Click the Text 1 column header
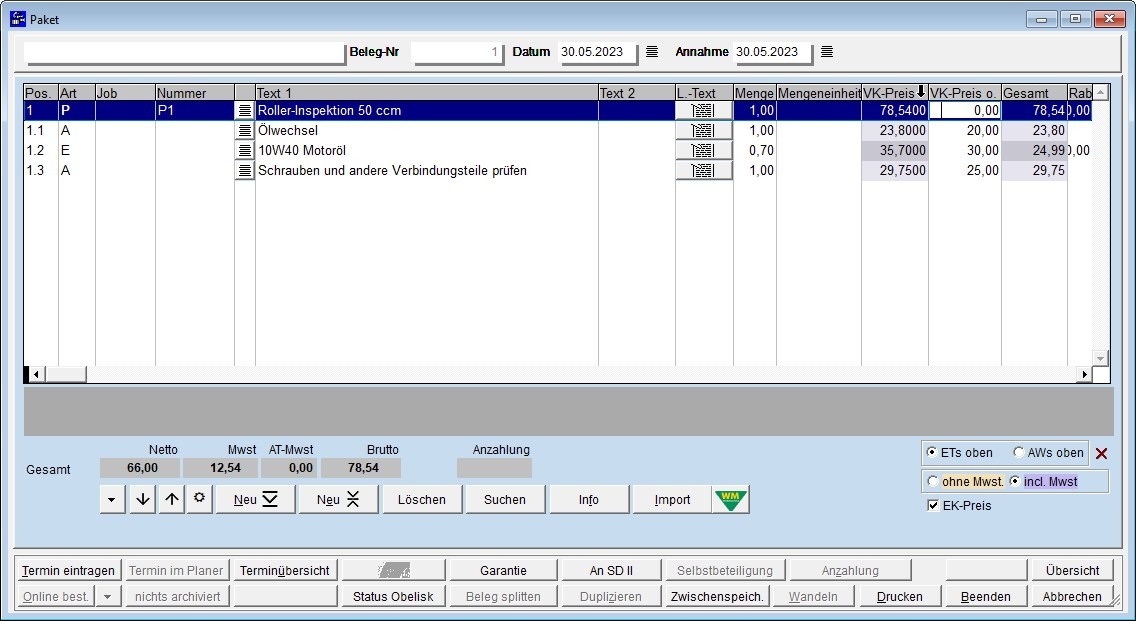1136x621 pixels. [x=427, y=93]
